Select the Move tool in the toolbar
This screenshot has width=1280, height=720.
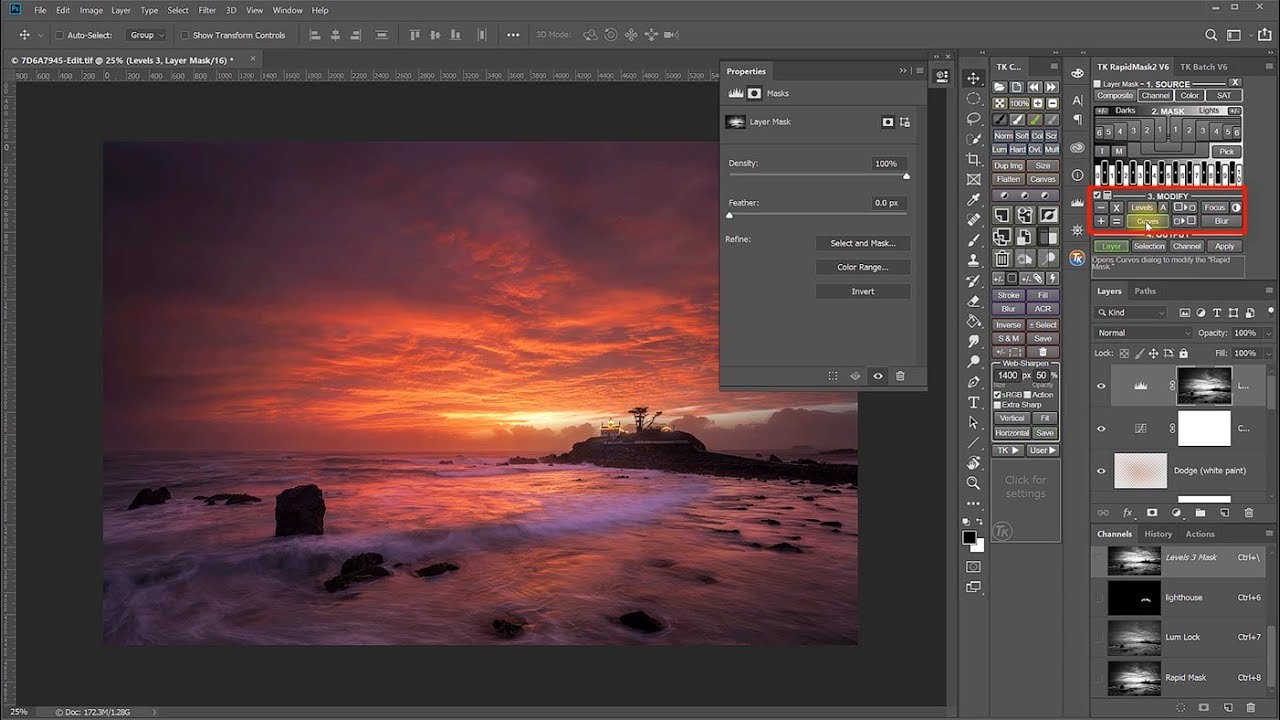[973, 78]
